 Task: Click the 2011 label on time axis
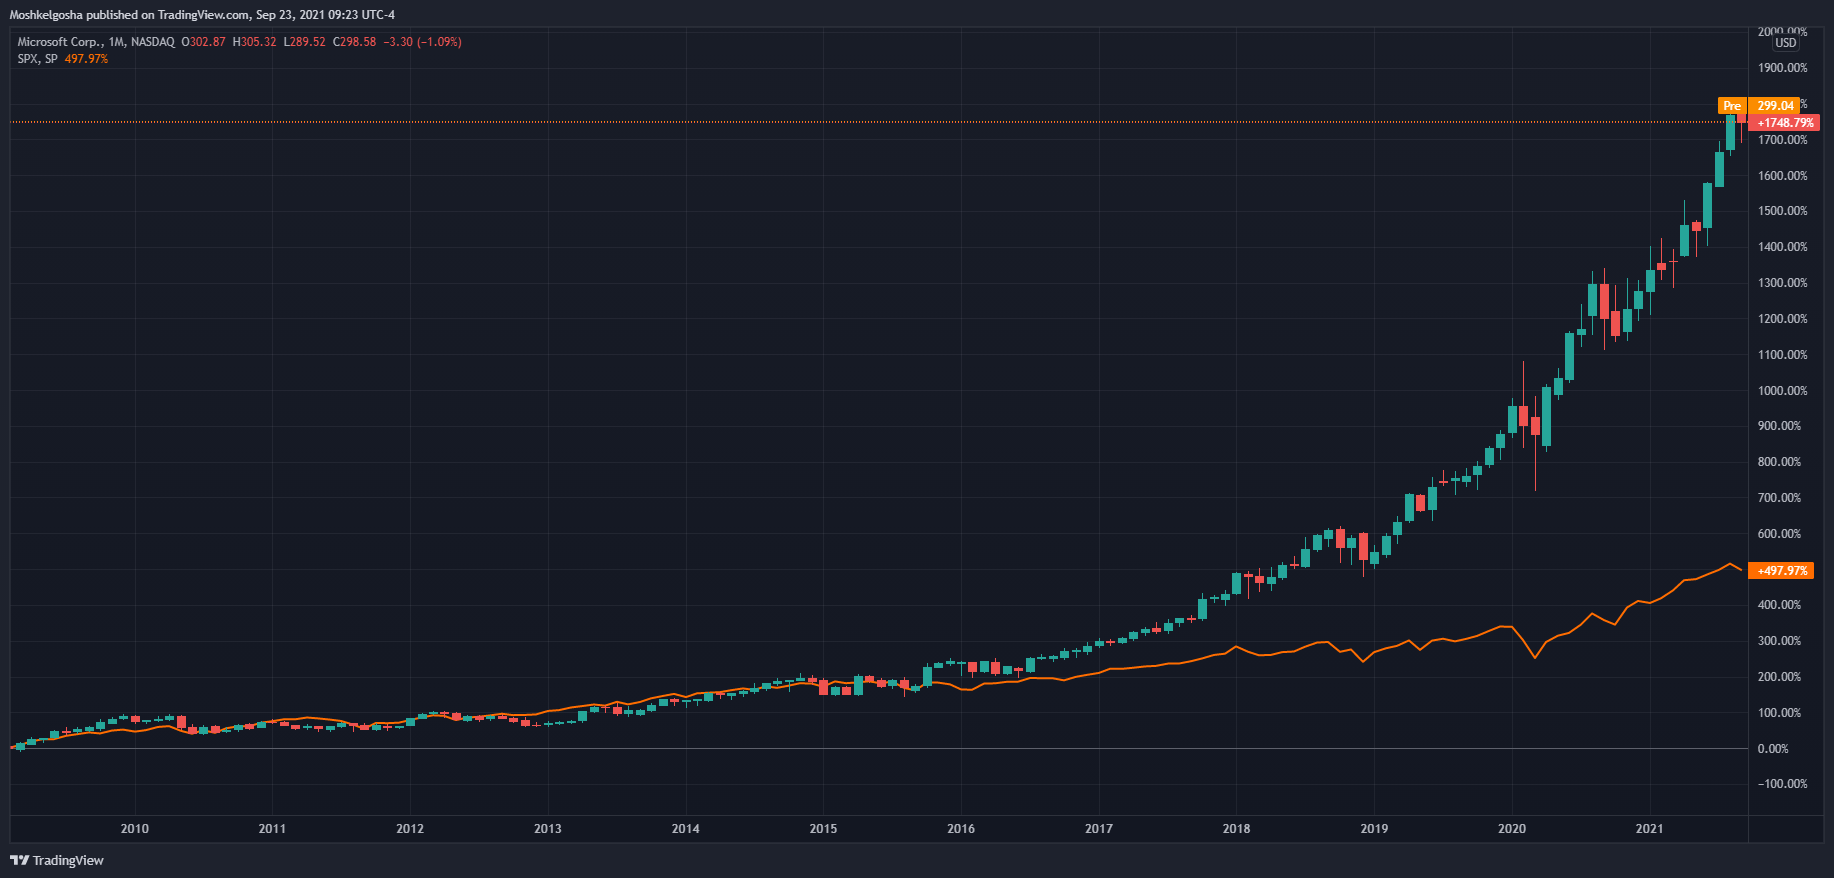point(272,829)
